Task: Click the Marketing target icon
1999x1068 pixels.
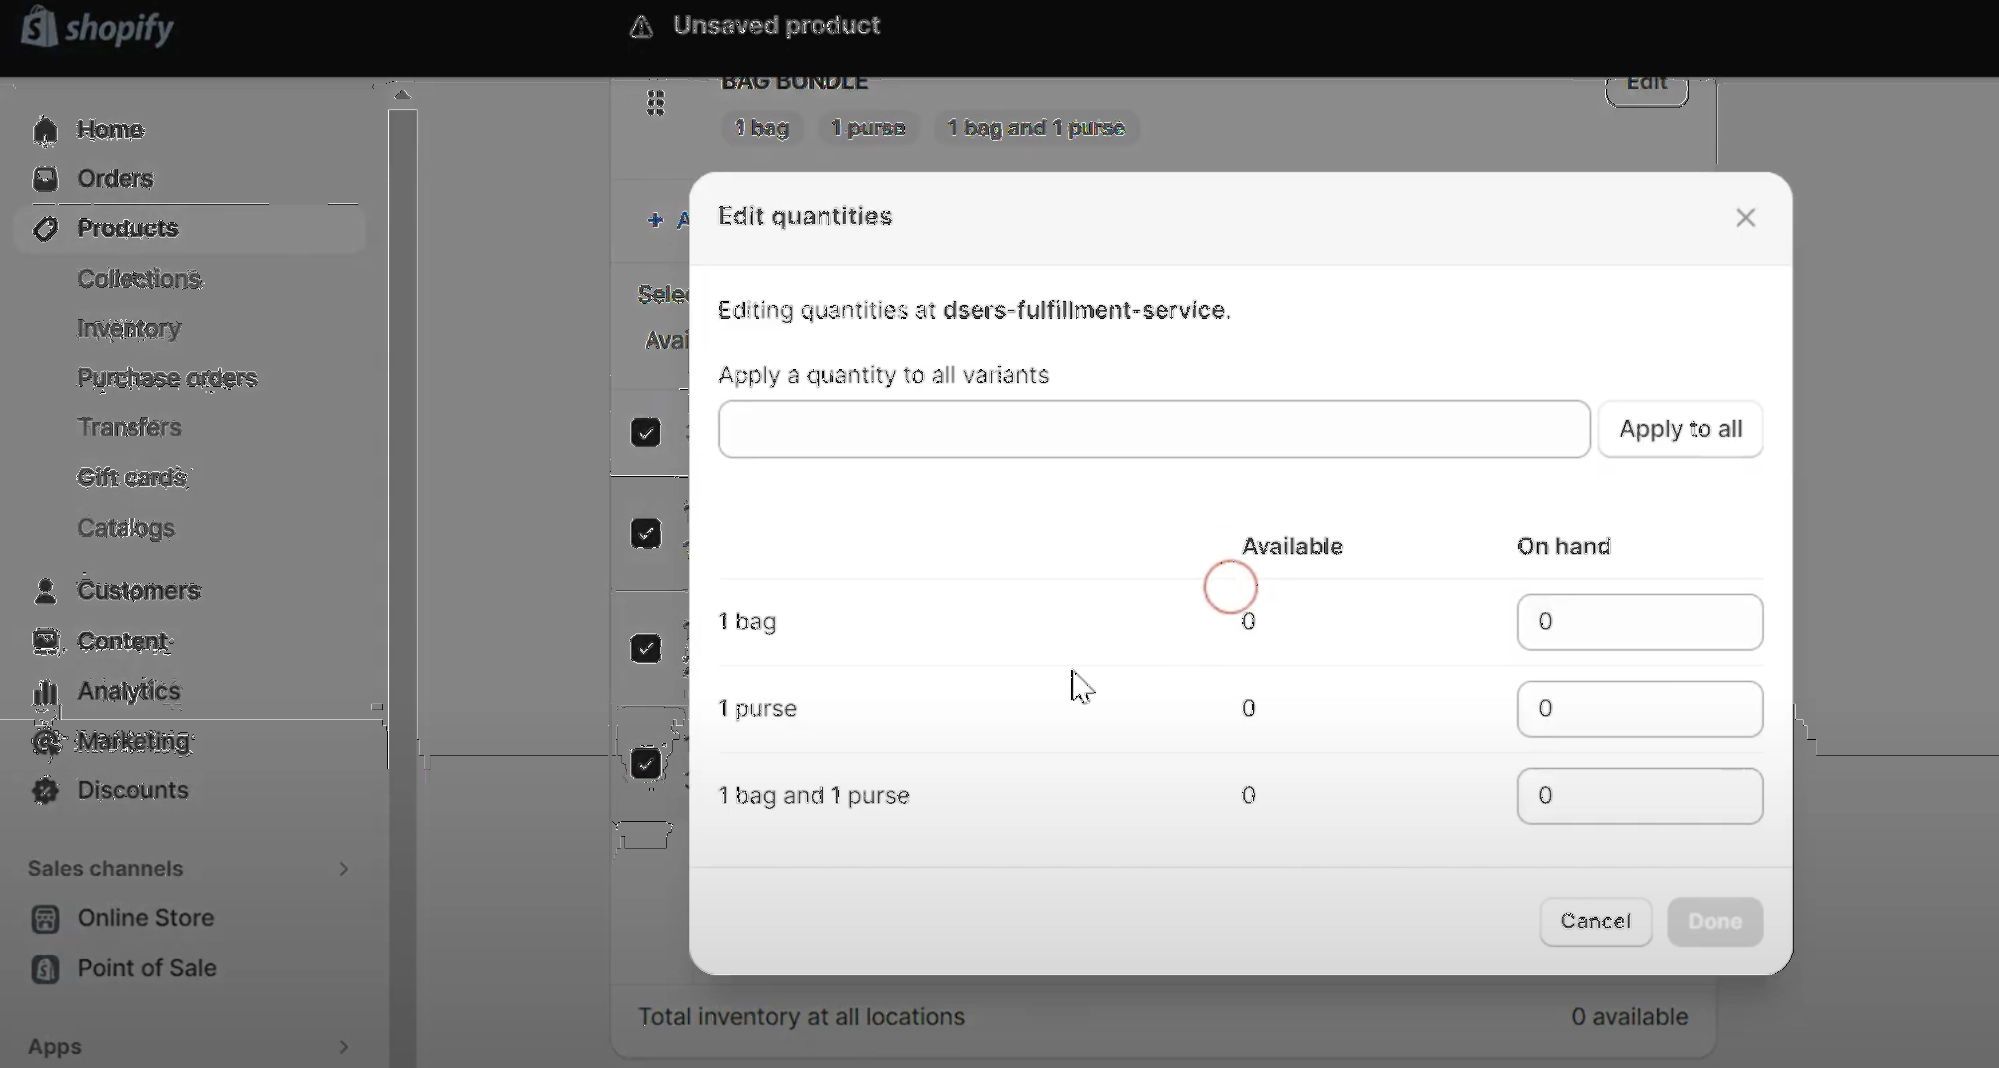Action: 45,741
